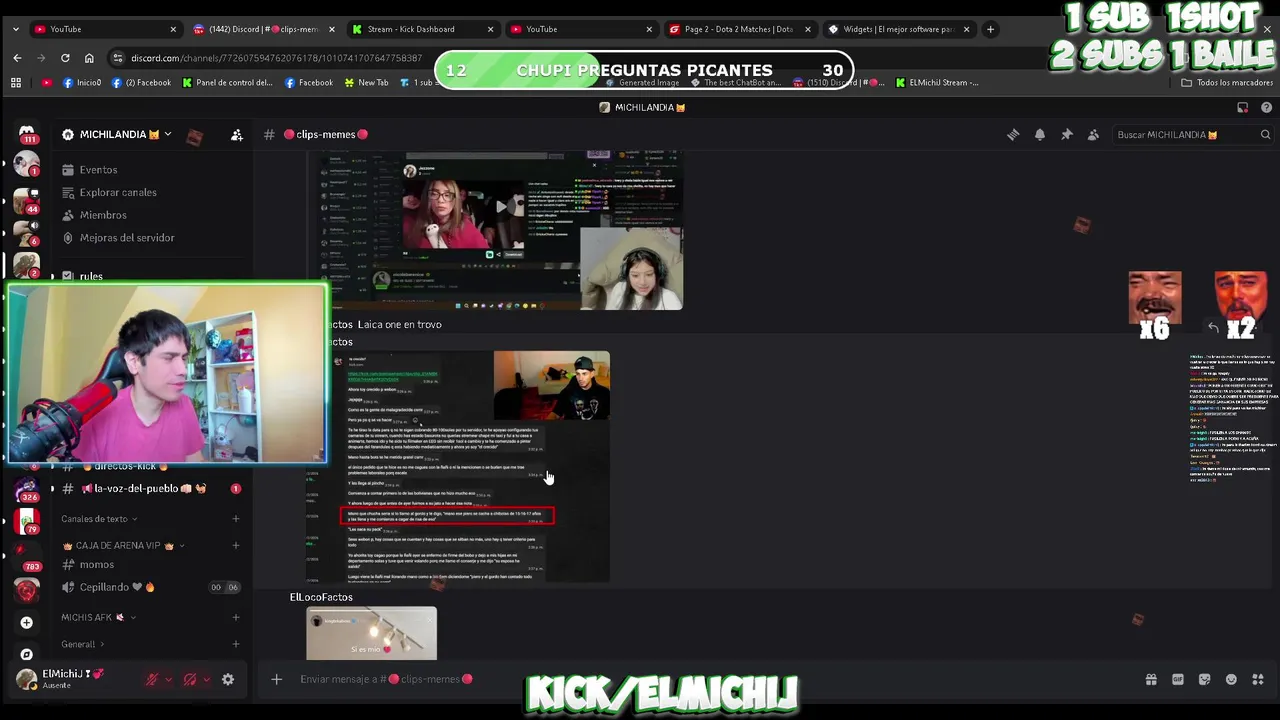Reload the page in browser
Viewport: 1280px width, 720px height.
[65, 58]
